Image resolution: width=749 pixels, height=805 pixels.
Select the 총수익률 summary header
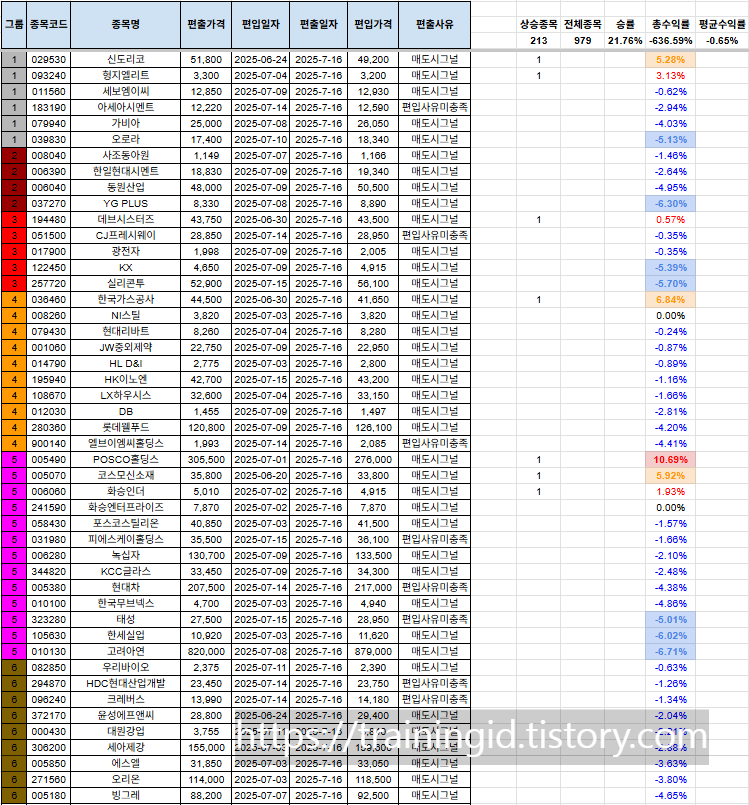(670, 24)
